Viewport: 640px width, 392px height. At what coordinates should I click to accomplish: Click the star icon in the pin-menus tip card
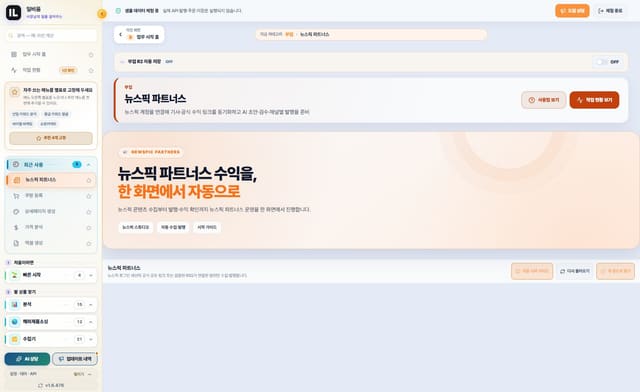15,92
